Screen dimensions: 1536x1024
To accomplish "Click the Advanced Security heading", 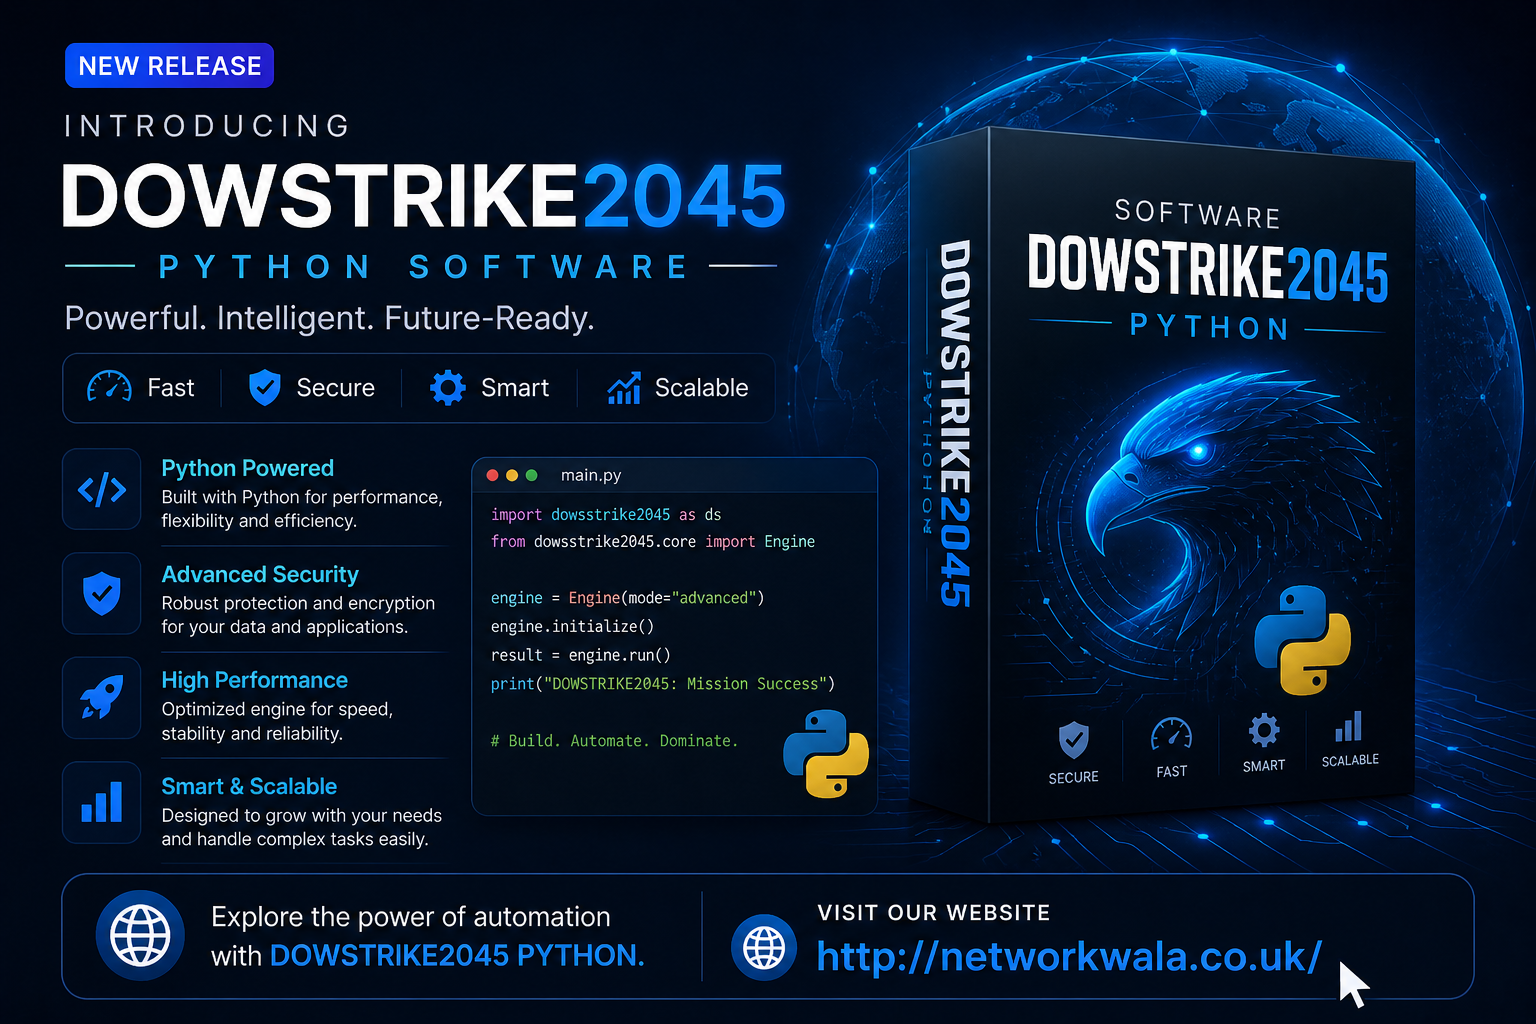I will (260, 574).
